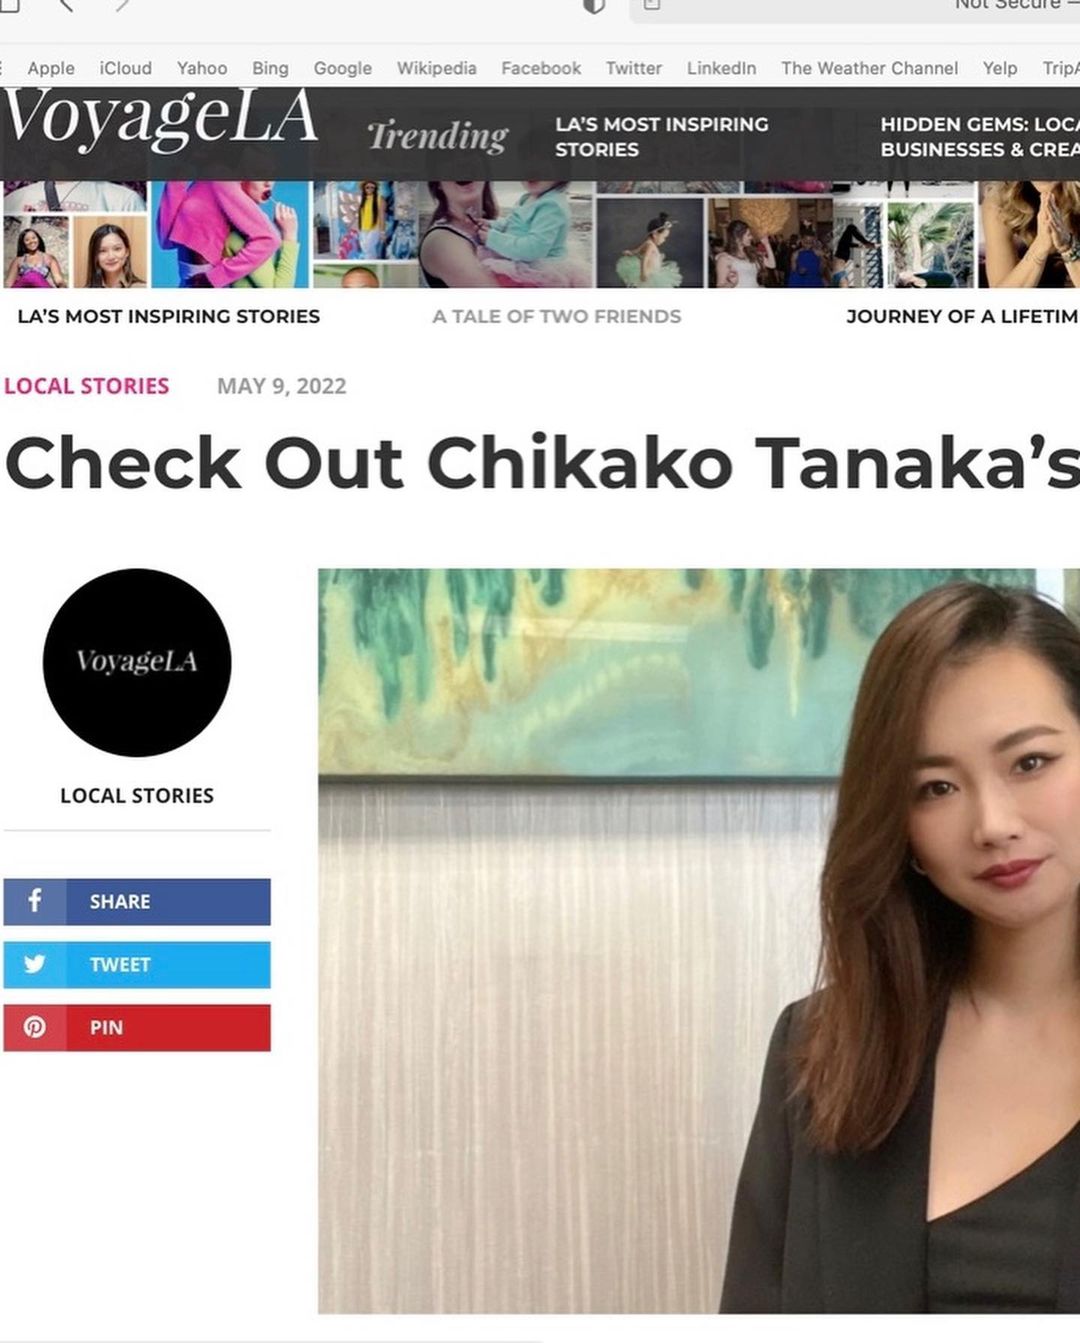Click the privacy shield icon in toolbar
Screen dimensions: 1080x1343
(594, 5)
